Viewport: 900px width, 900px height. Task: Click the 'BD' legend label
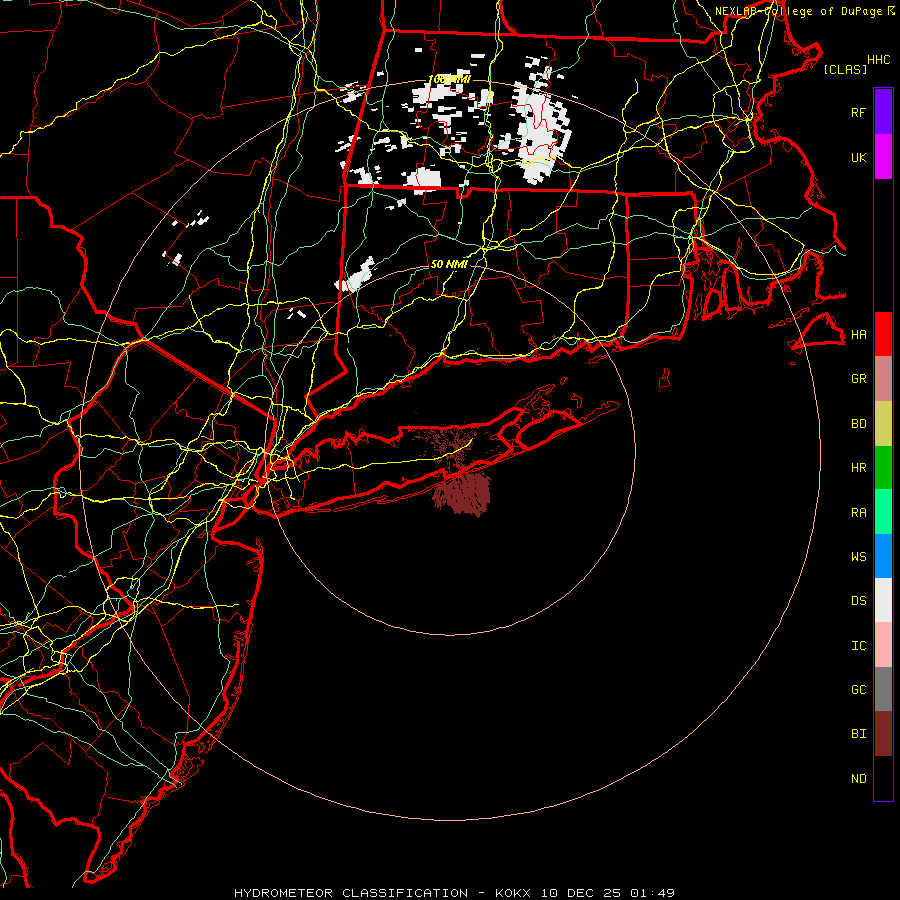coord(858,424)
